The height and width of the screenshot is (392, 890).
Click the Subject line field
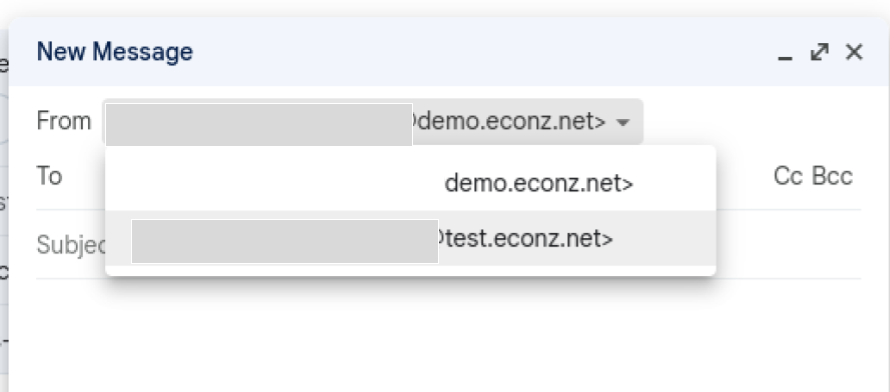click(448, 245)
